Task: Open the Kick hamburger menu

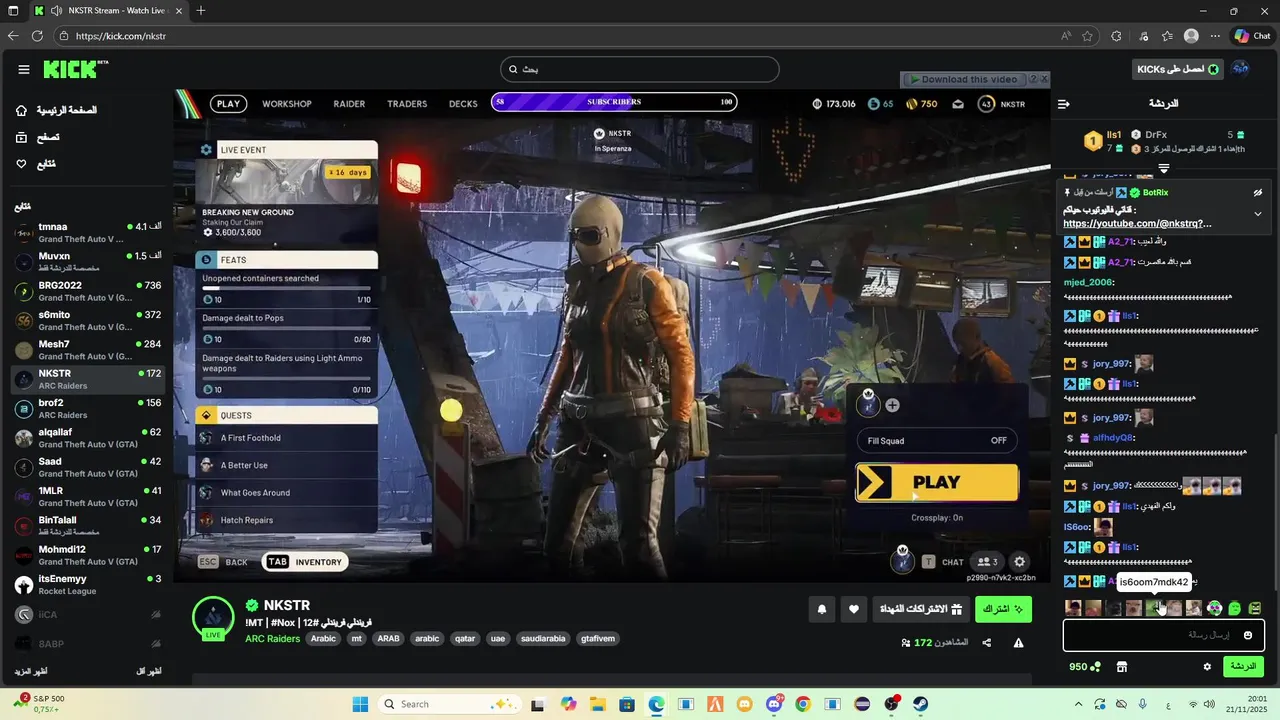Action: 24,70
